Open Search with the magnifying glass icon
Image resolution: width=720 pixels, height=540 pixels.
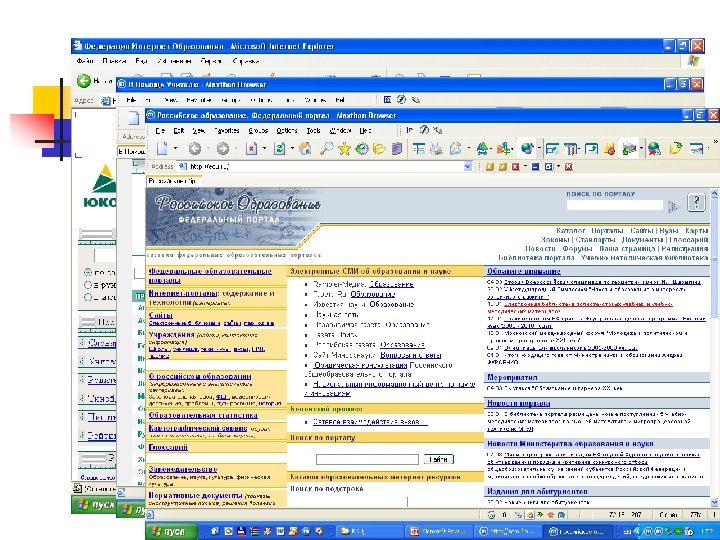(326, 148)
